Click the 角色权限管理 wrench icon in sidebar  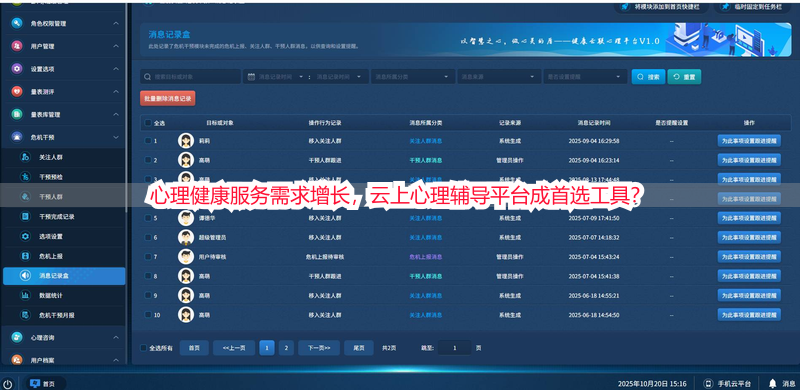tap(17, 23)
